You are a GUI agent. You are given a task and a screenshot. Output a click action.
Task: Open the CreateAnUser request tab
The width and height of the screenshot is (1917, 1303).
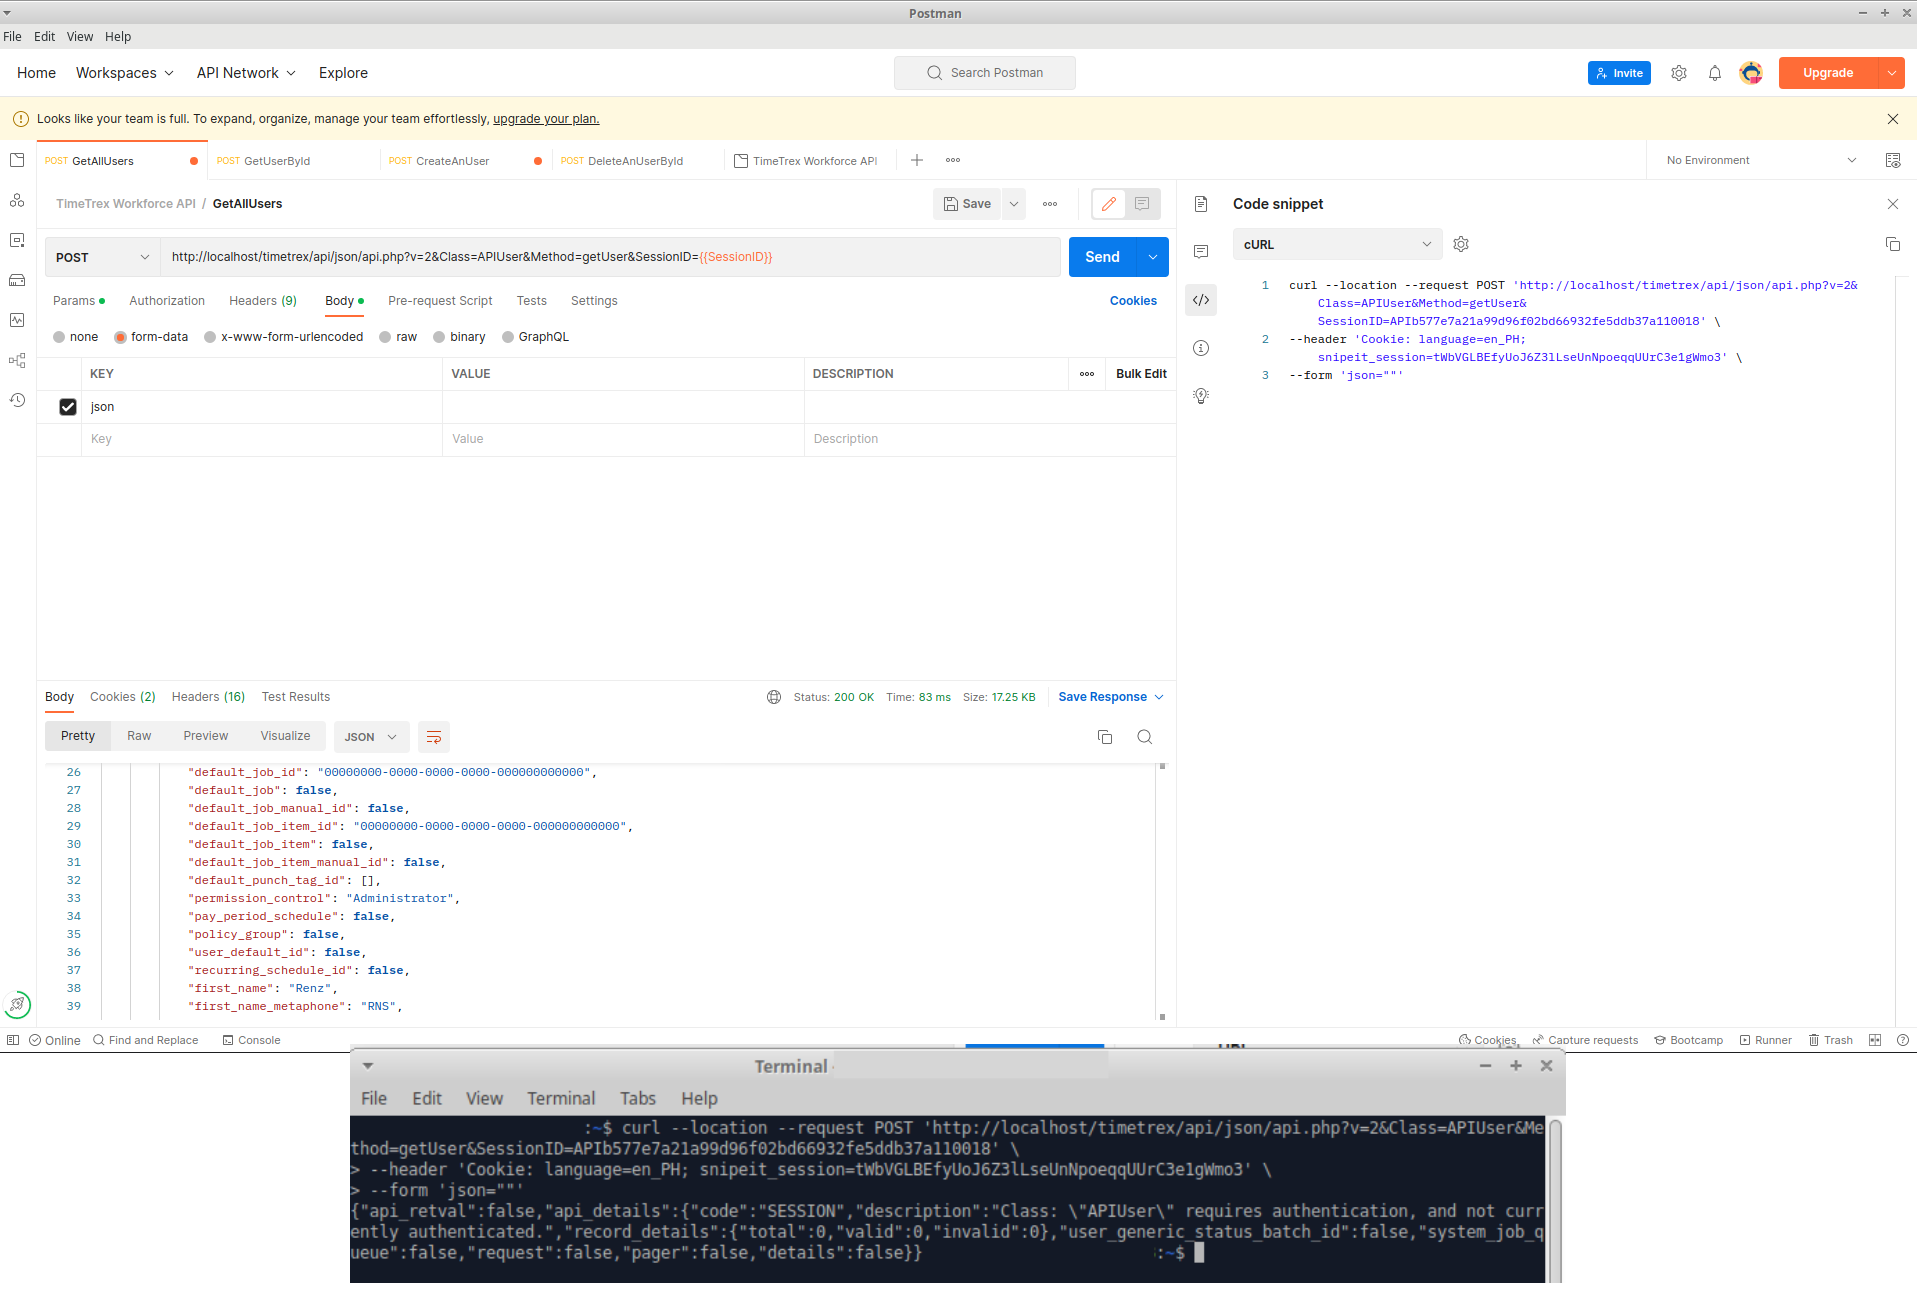point(452,161)
